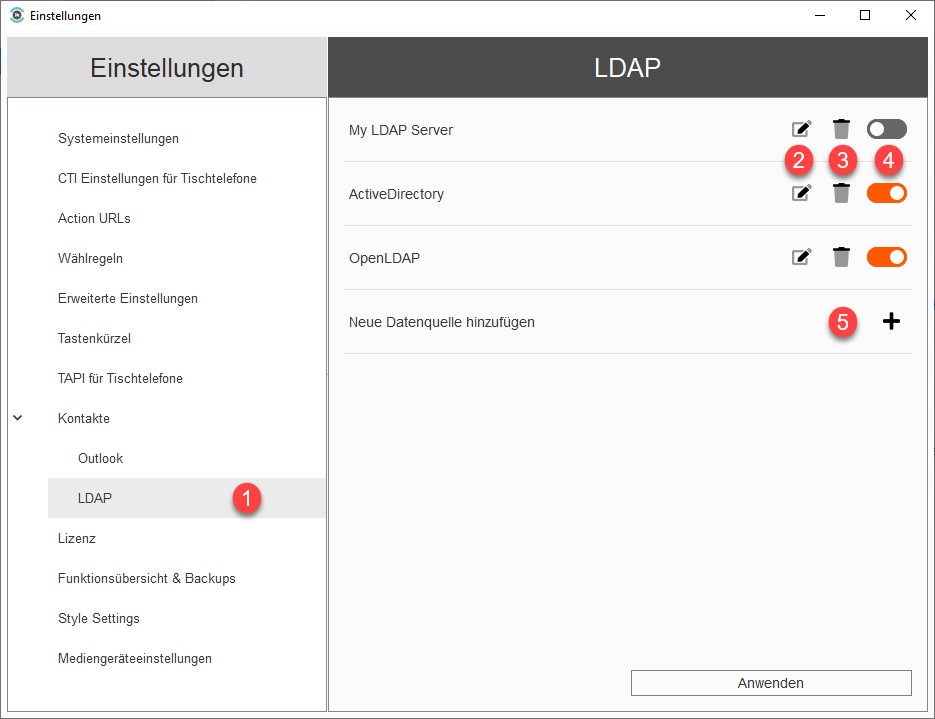Screen dimensions: 935x719
Task: Delete the My LDAP Server entry
Action: pyautogui.click(x=841, y=128)
